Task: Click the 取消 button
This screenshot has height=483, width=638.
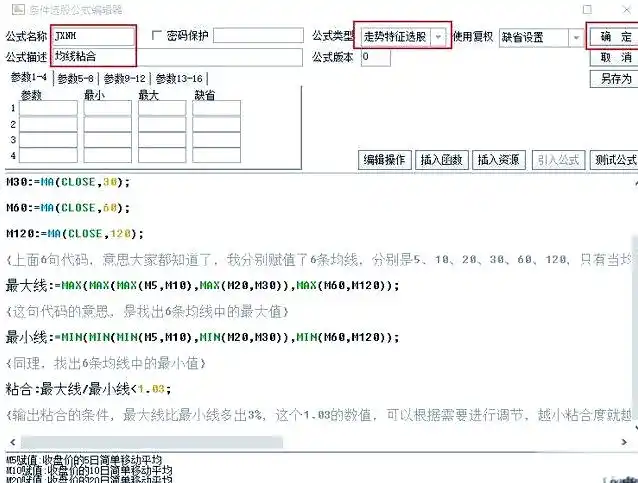Action: click(615, 58)
